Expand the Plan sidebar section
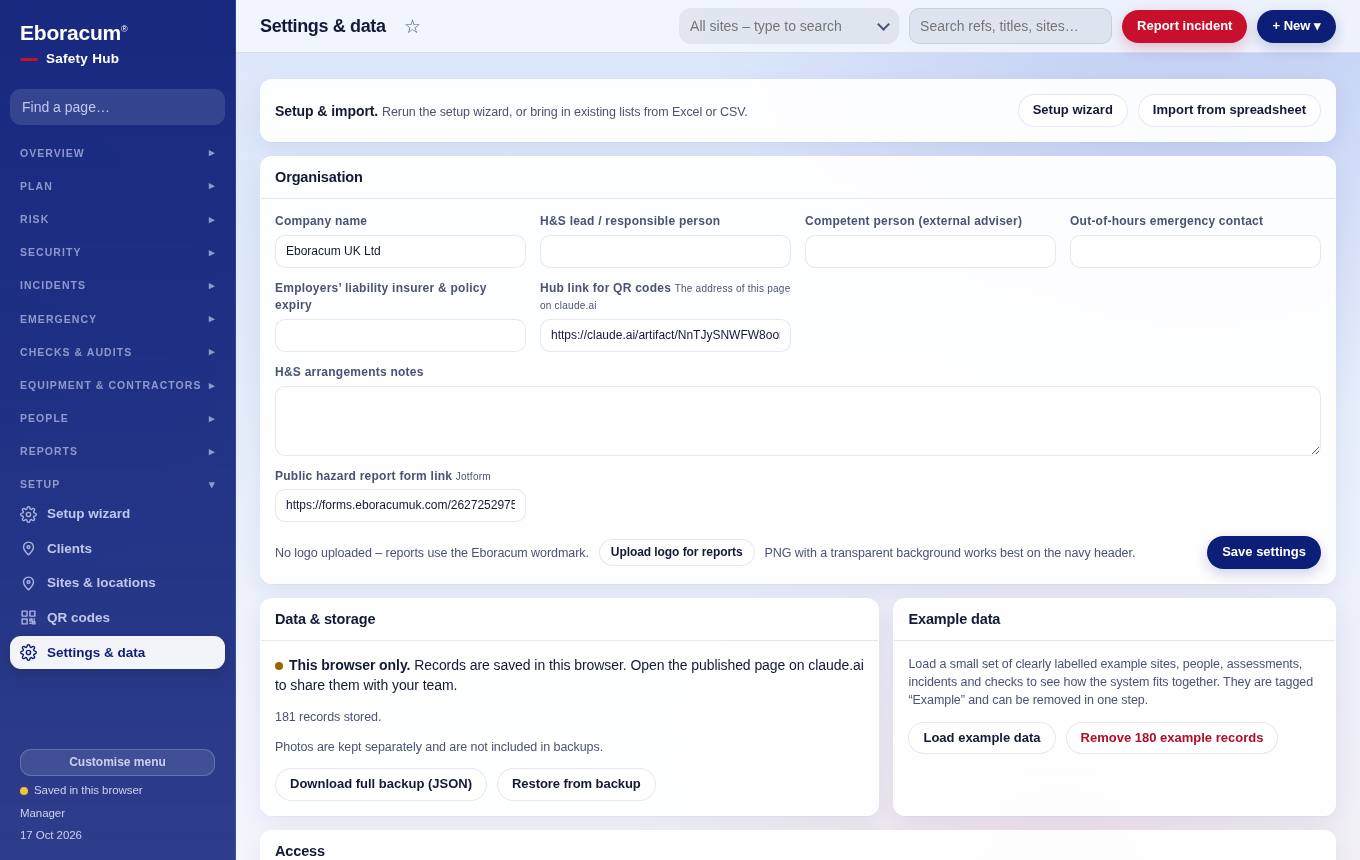 tap(117, 186)
